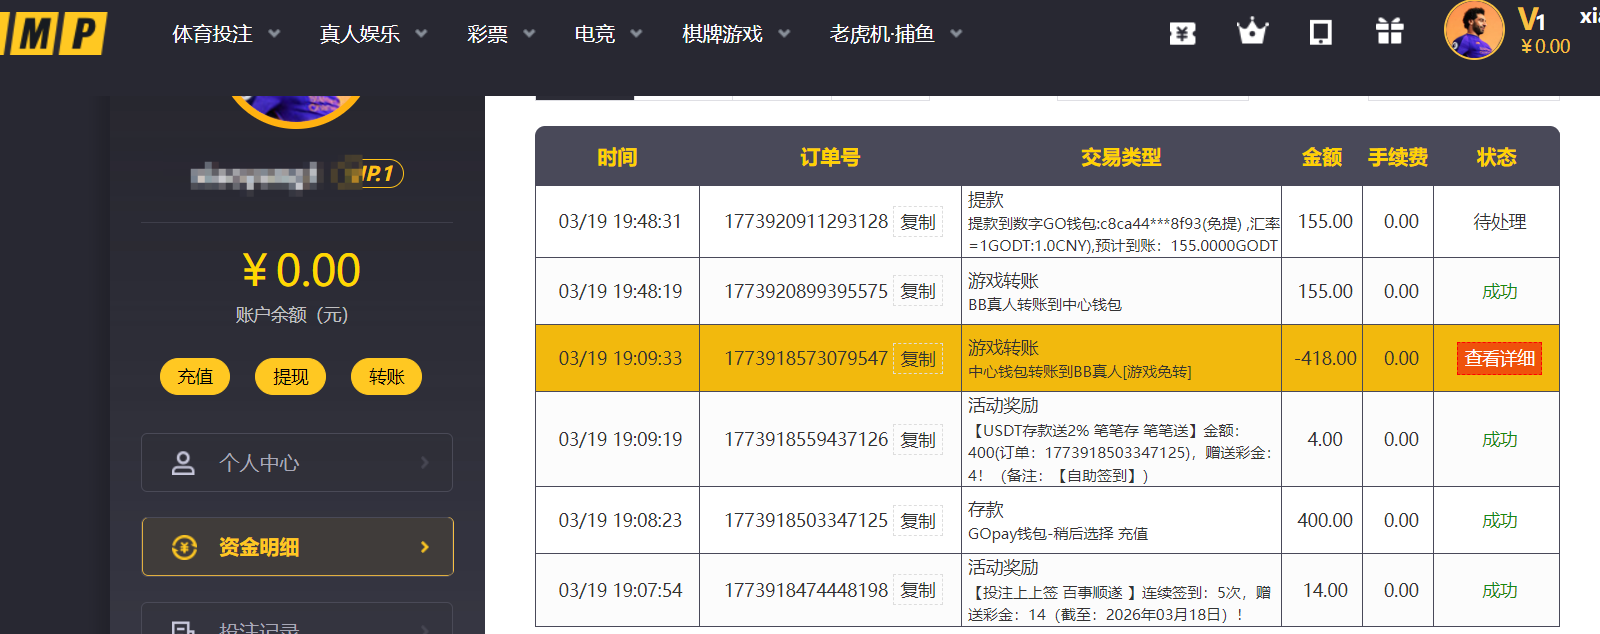This screenshot has width=1600, height=634.
Task: Click the V1 level indicator in header
Action: point(1532,18)
